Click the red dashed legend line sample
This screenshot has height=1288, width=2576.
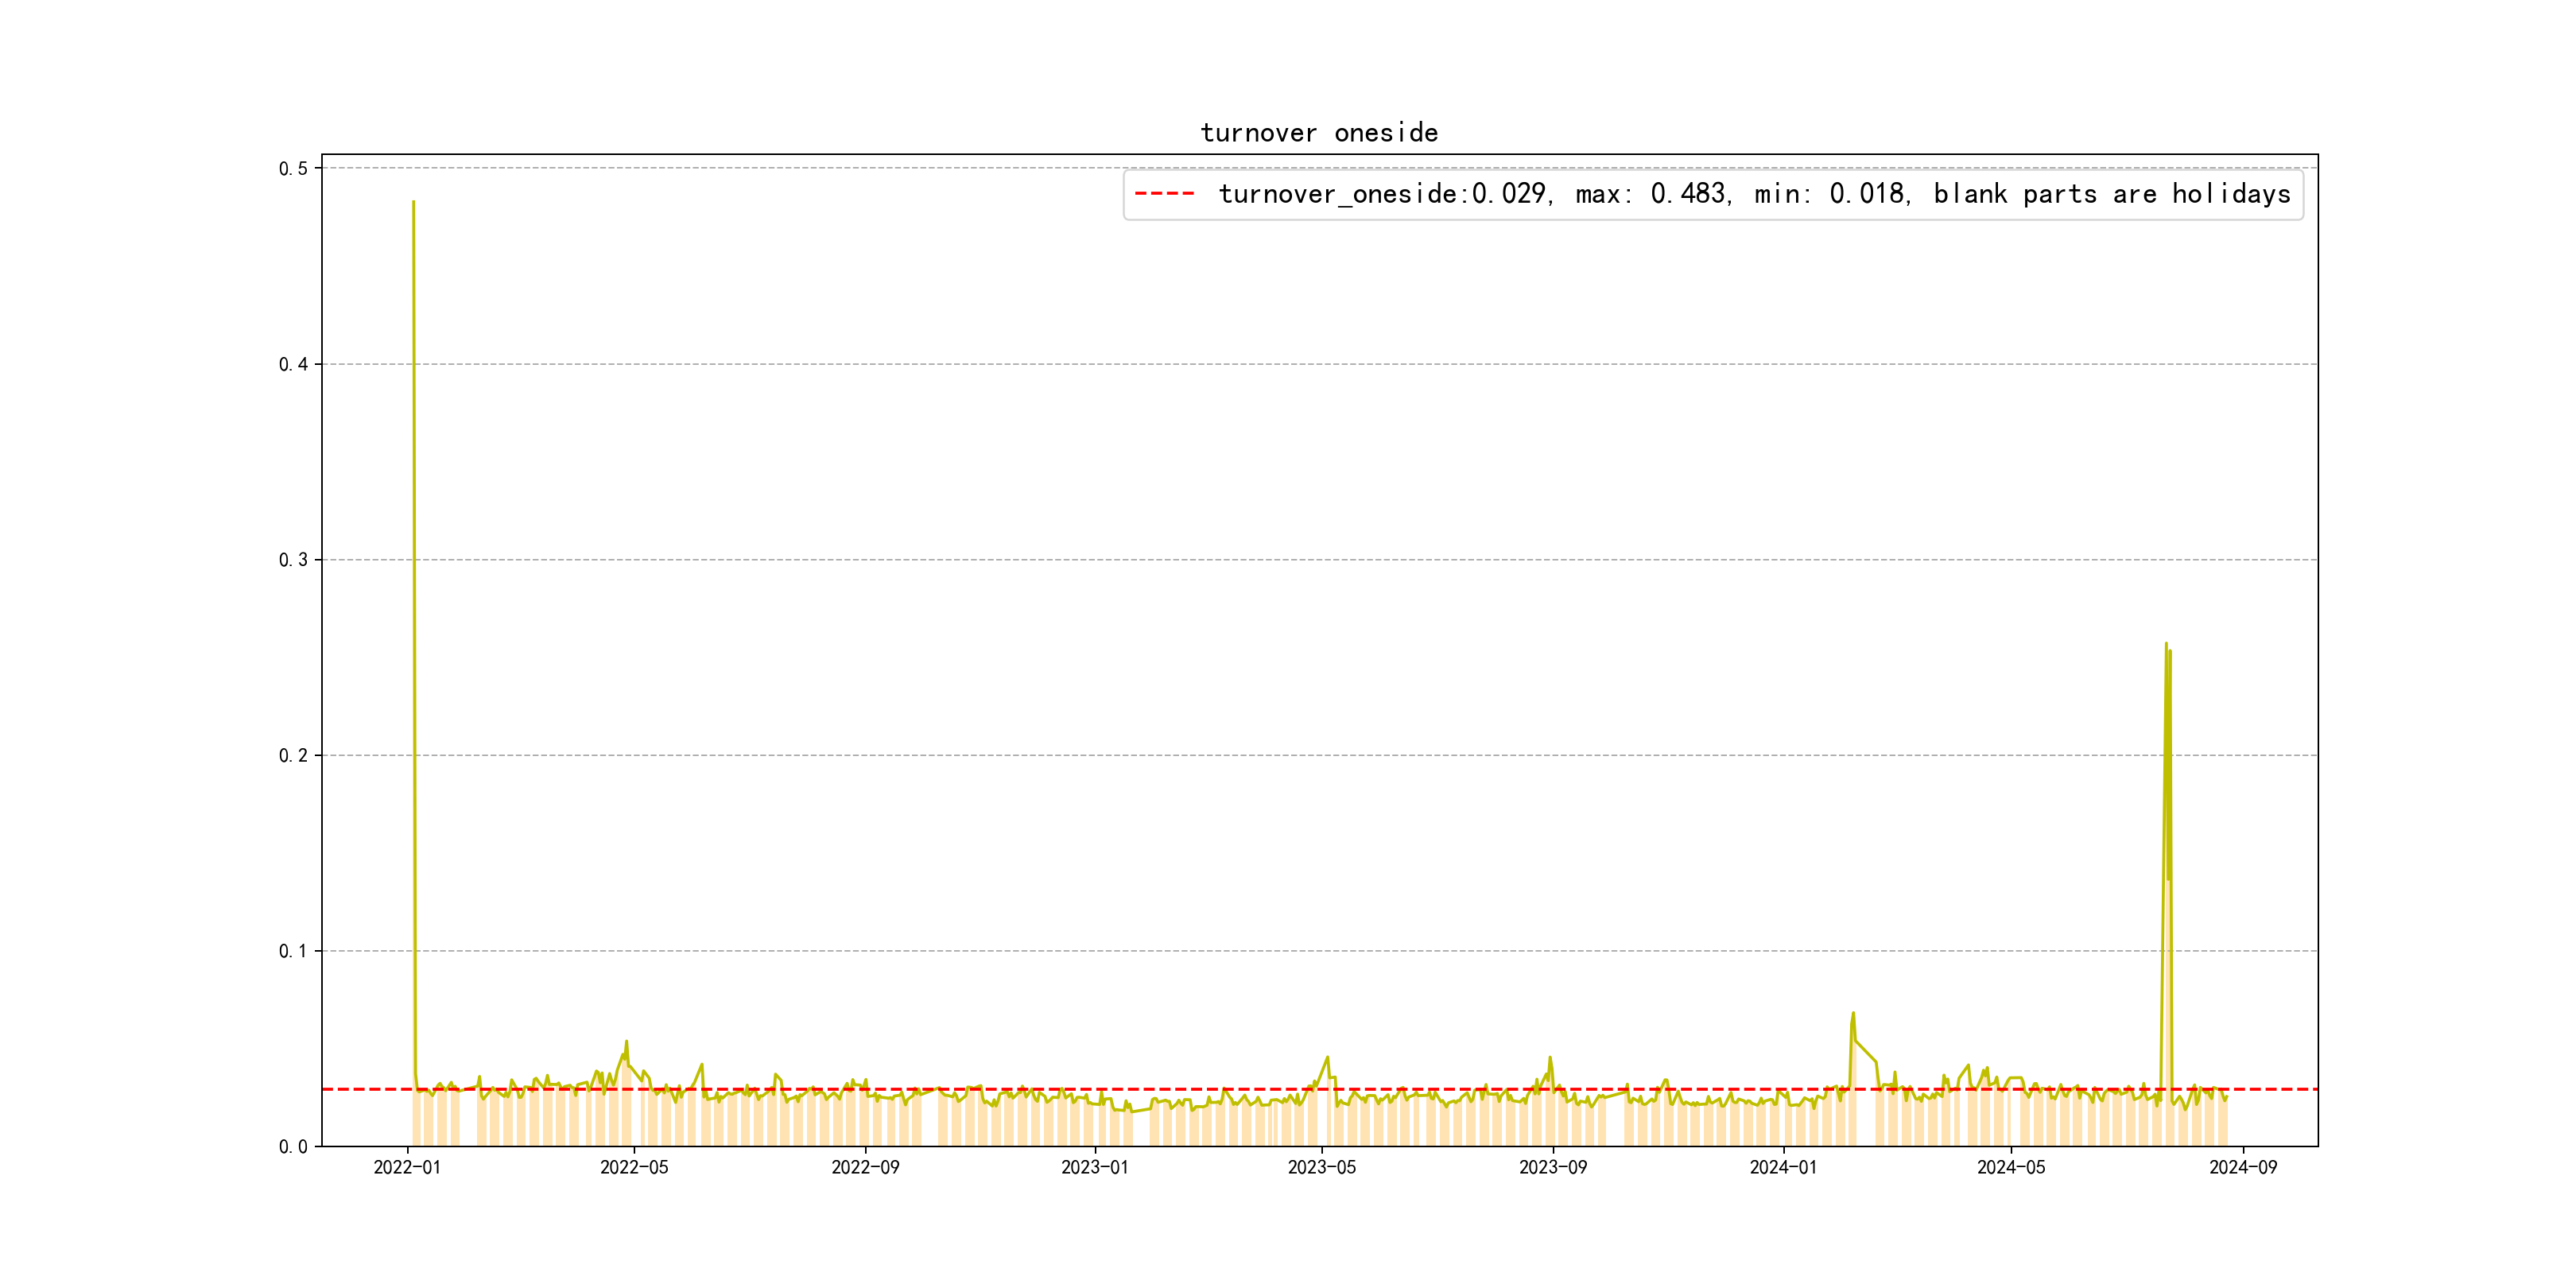point(1164,194)
